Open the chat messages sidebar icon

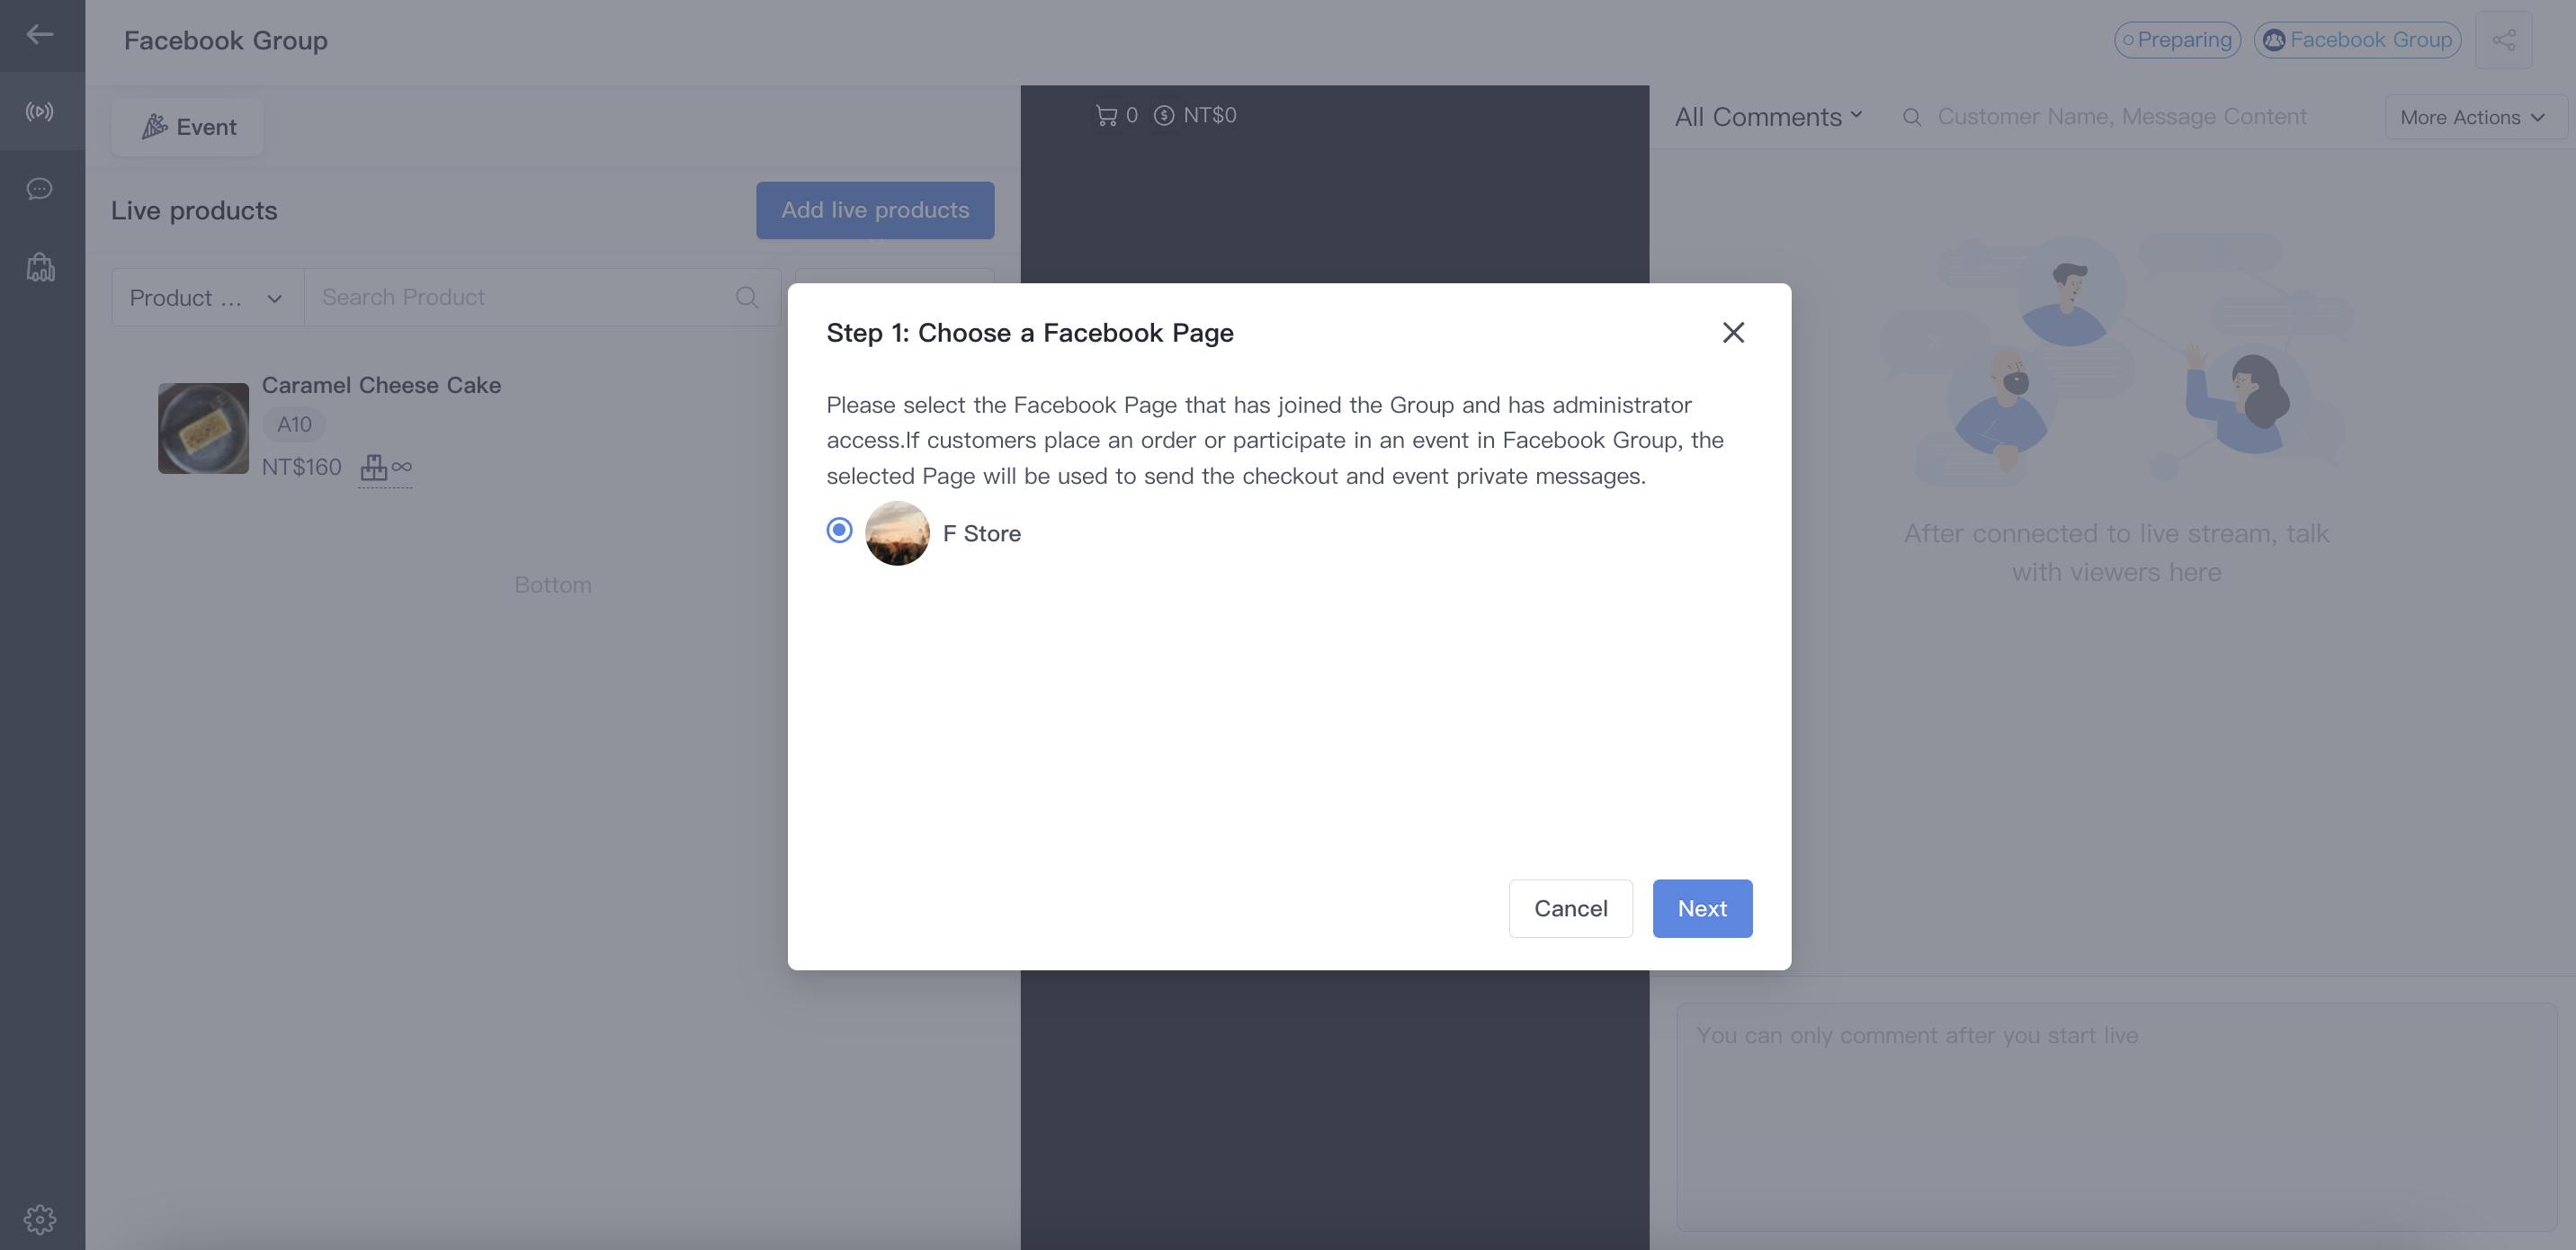(x=40, y=189)
